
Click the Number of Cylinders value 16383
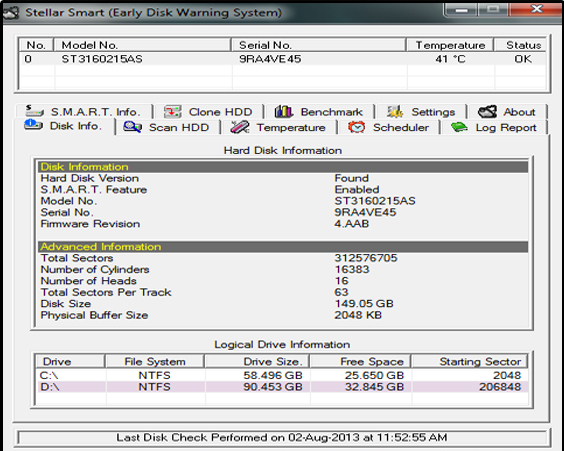[x=352, y=269]
